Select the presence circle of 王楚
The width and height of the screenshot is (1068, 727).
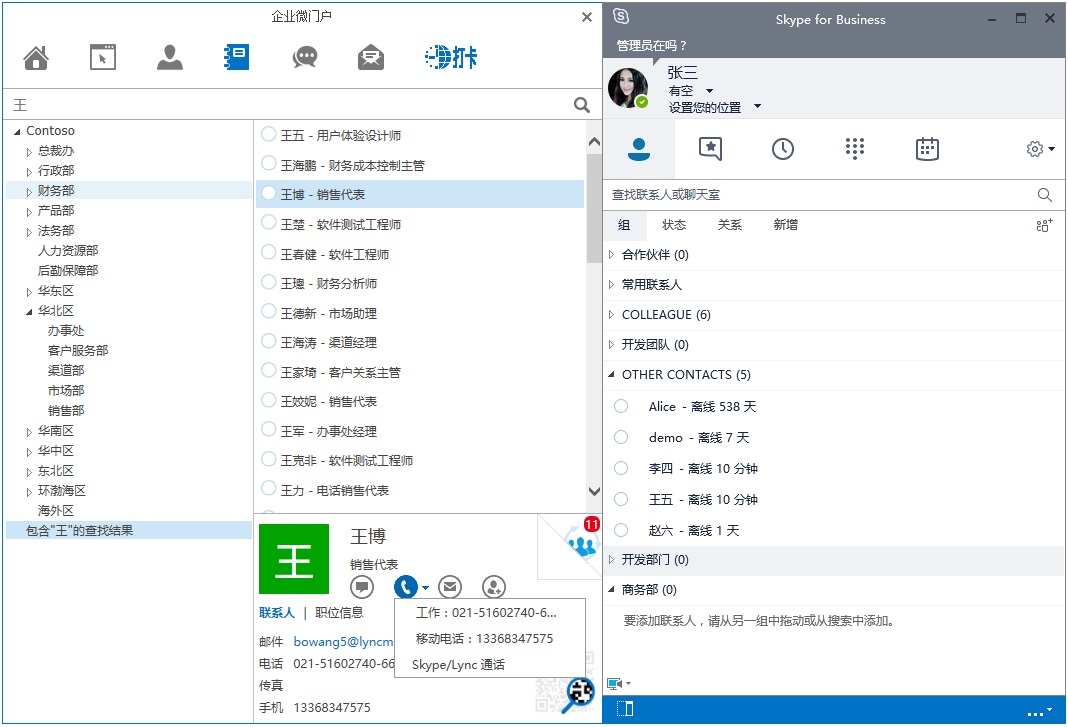coord(268,223)
